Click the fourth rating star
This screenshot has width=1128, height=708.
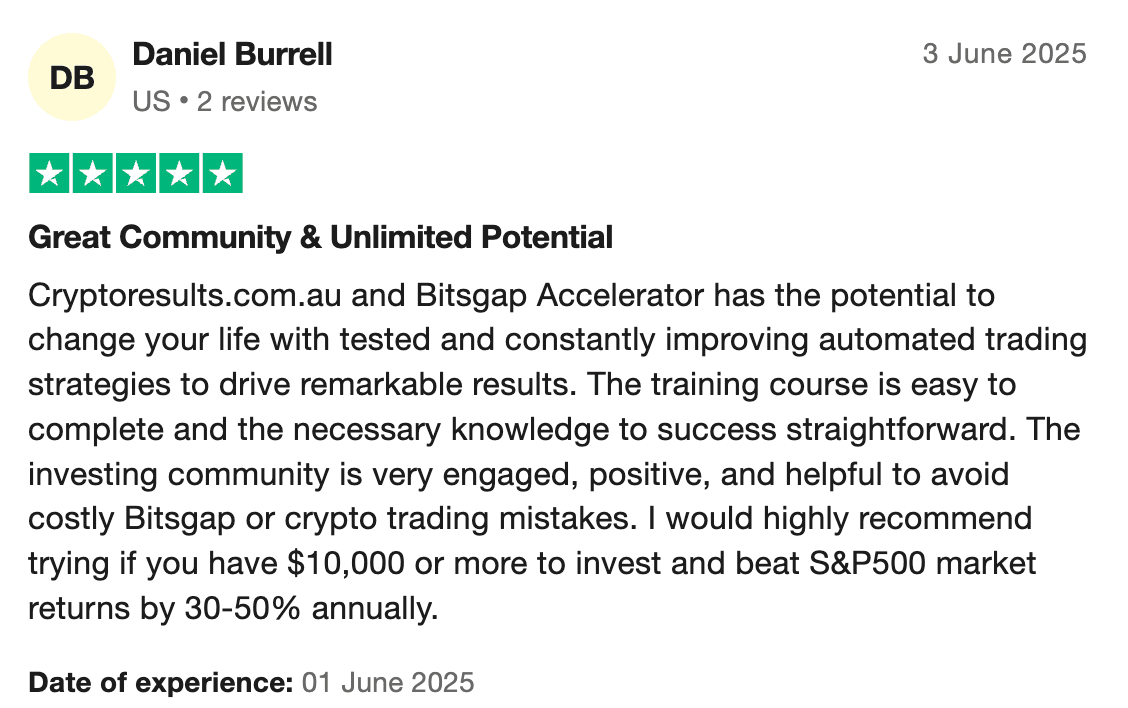(x=179, y=174)
